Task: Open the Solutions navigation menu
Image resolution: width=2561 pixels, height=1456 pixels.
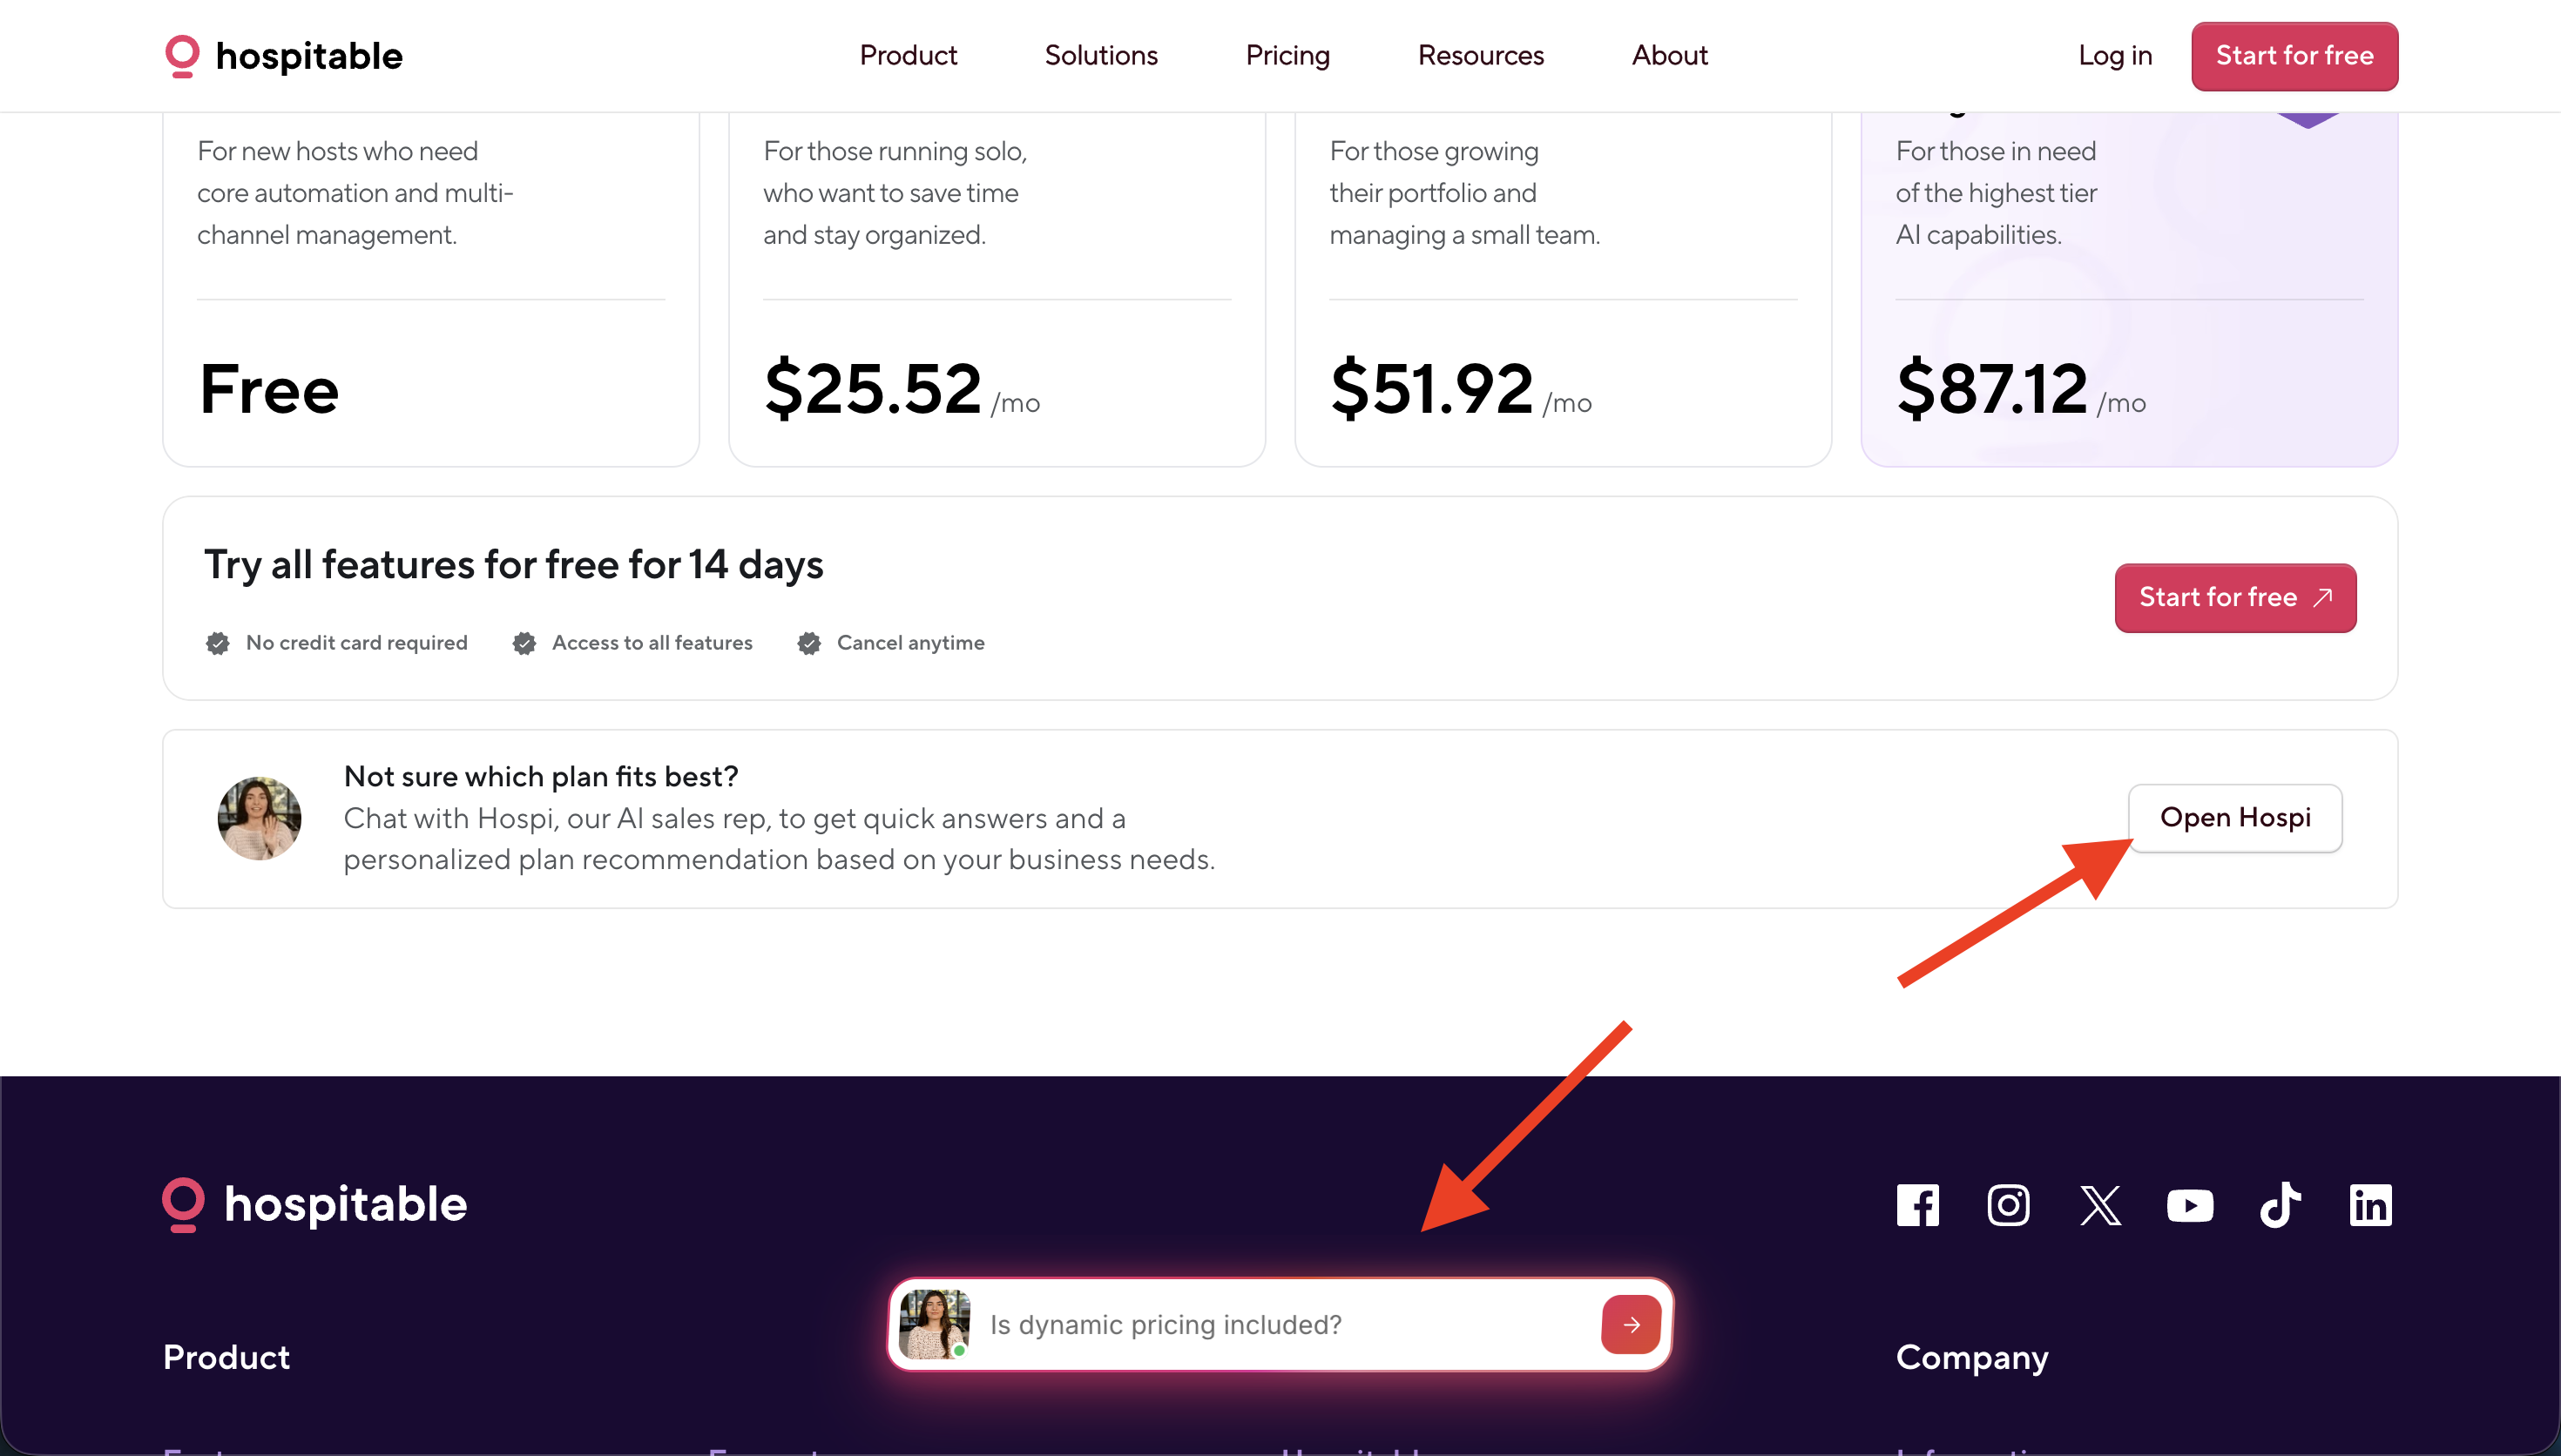Action: point(1101,55)
